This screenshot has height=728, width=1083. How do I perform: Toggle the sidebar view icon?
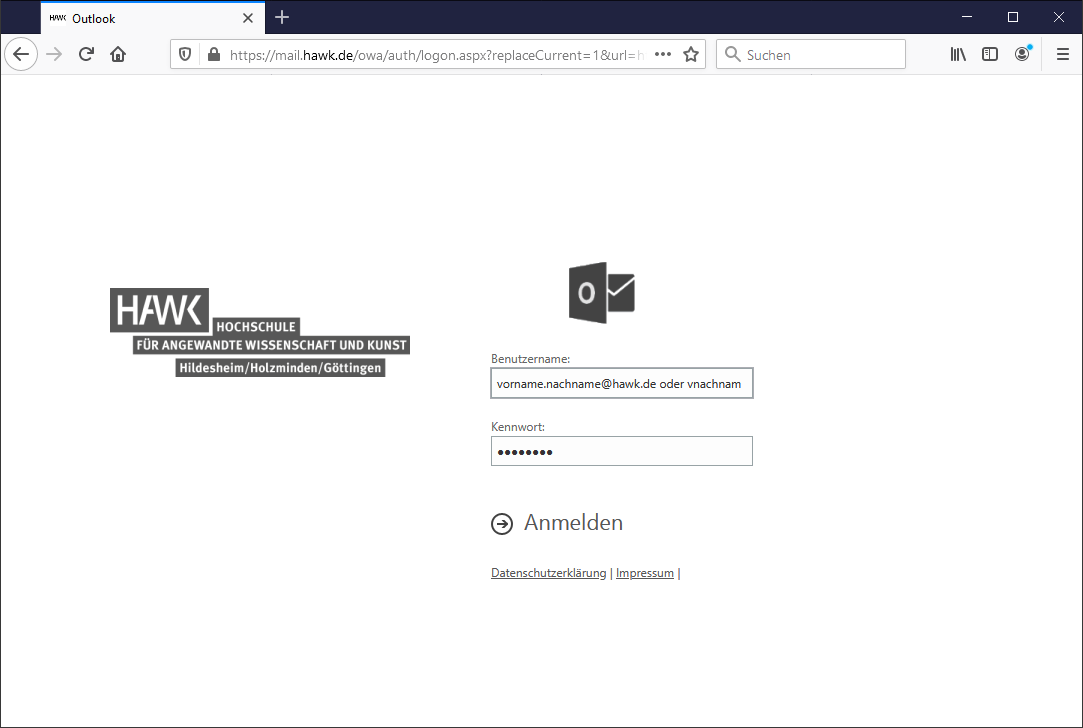[990, 55]
